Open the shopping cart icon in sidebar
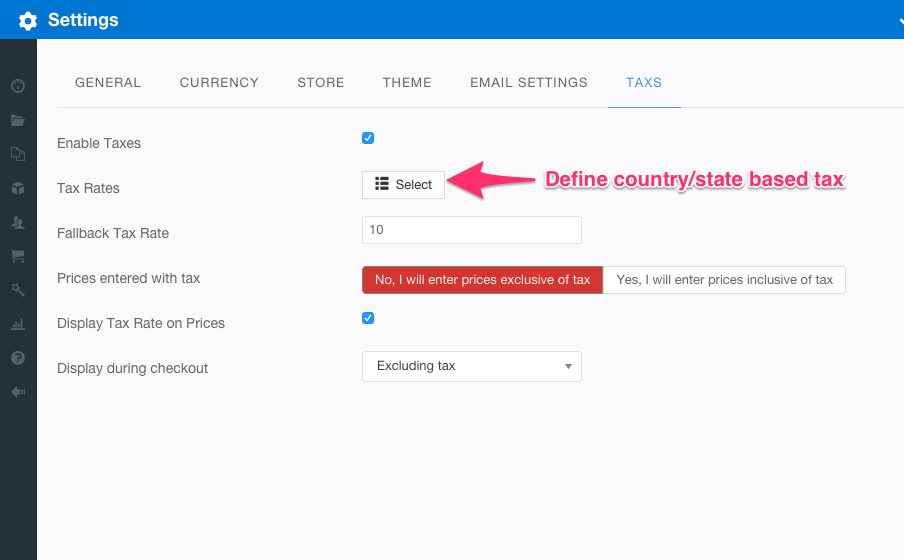This screenshot has height=560, width=904. pos(18,256)
